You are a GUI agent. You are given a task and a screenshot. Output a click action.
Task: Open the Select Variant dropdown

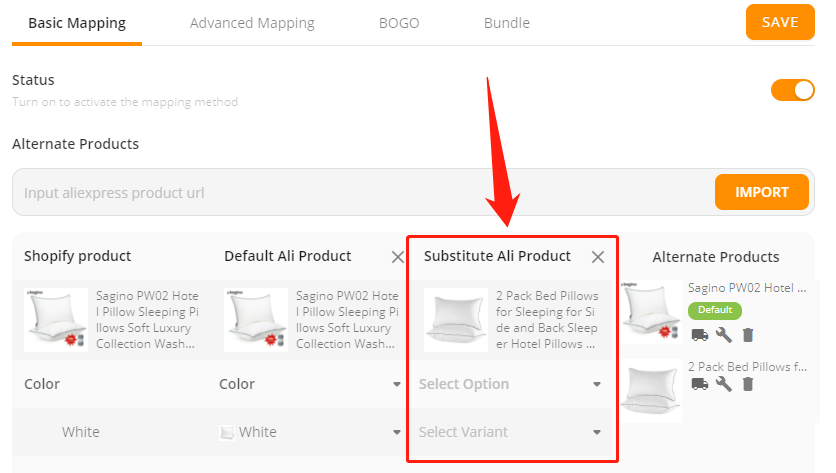510,432
